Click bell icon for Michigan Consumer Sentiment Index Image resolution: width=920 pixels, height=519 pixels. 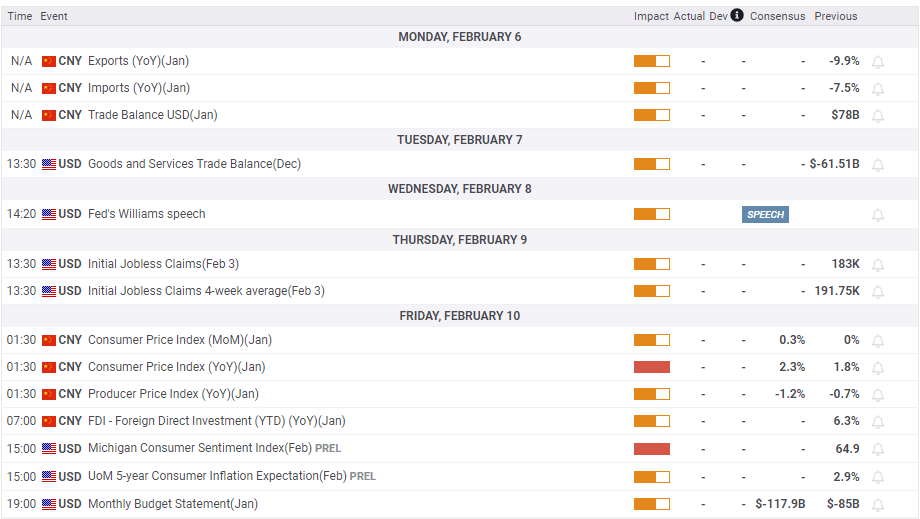pyautogui.click(x=878, y=450)
